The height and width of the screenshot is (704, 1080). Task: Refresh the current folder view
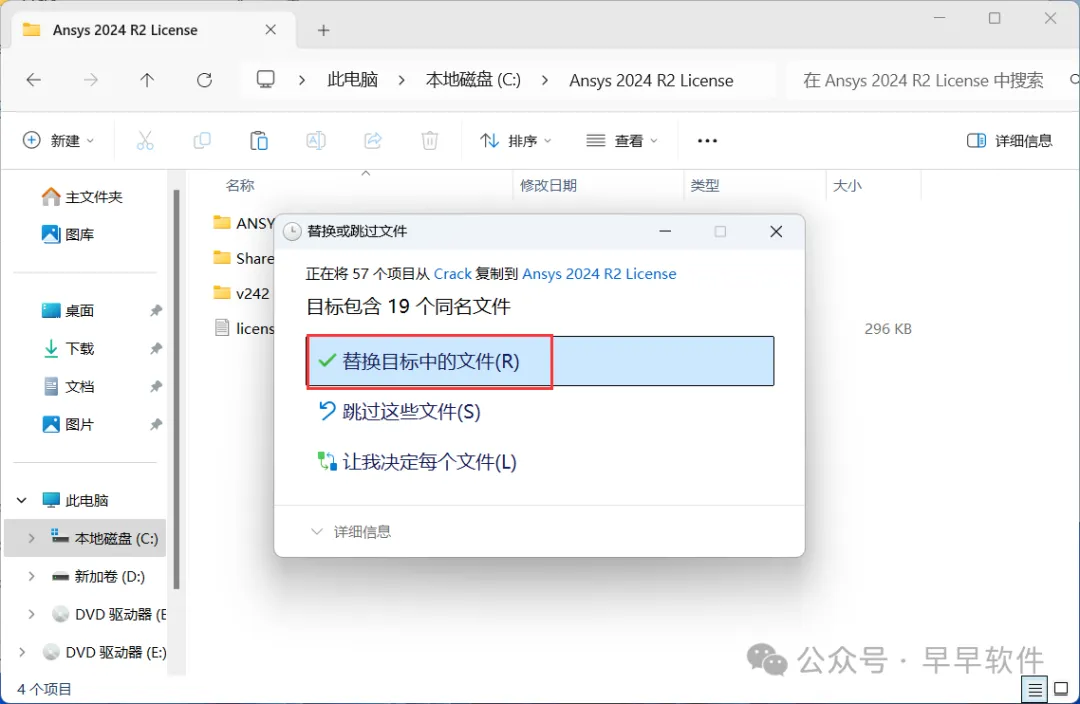[x=205, y=80]
